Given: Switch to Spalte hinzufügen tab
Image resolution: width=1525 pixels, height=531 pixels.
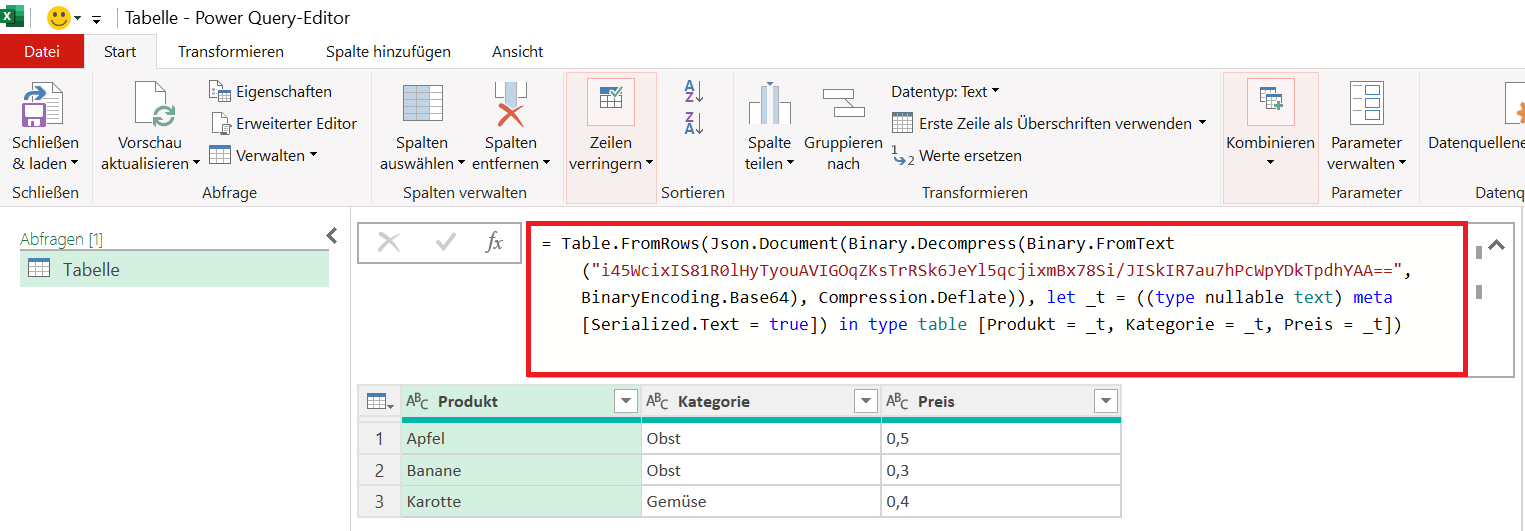Looking at the screenshot, I should point(388,51).
